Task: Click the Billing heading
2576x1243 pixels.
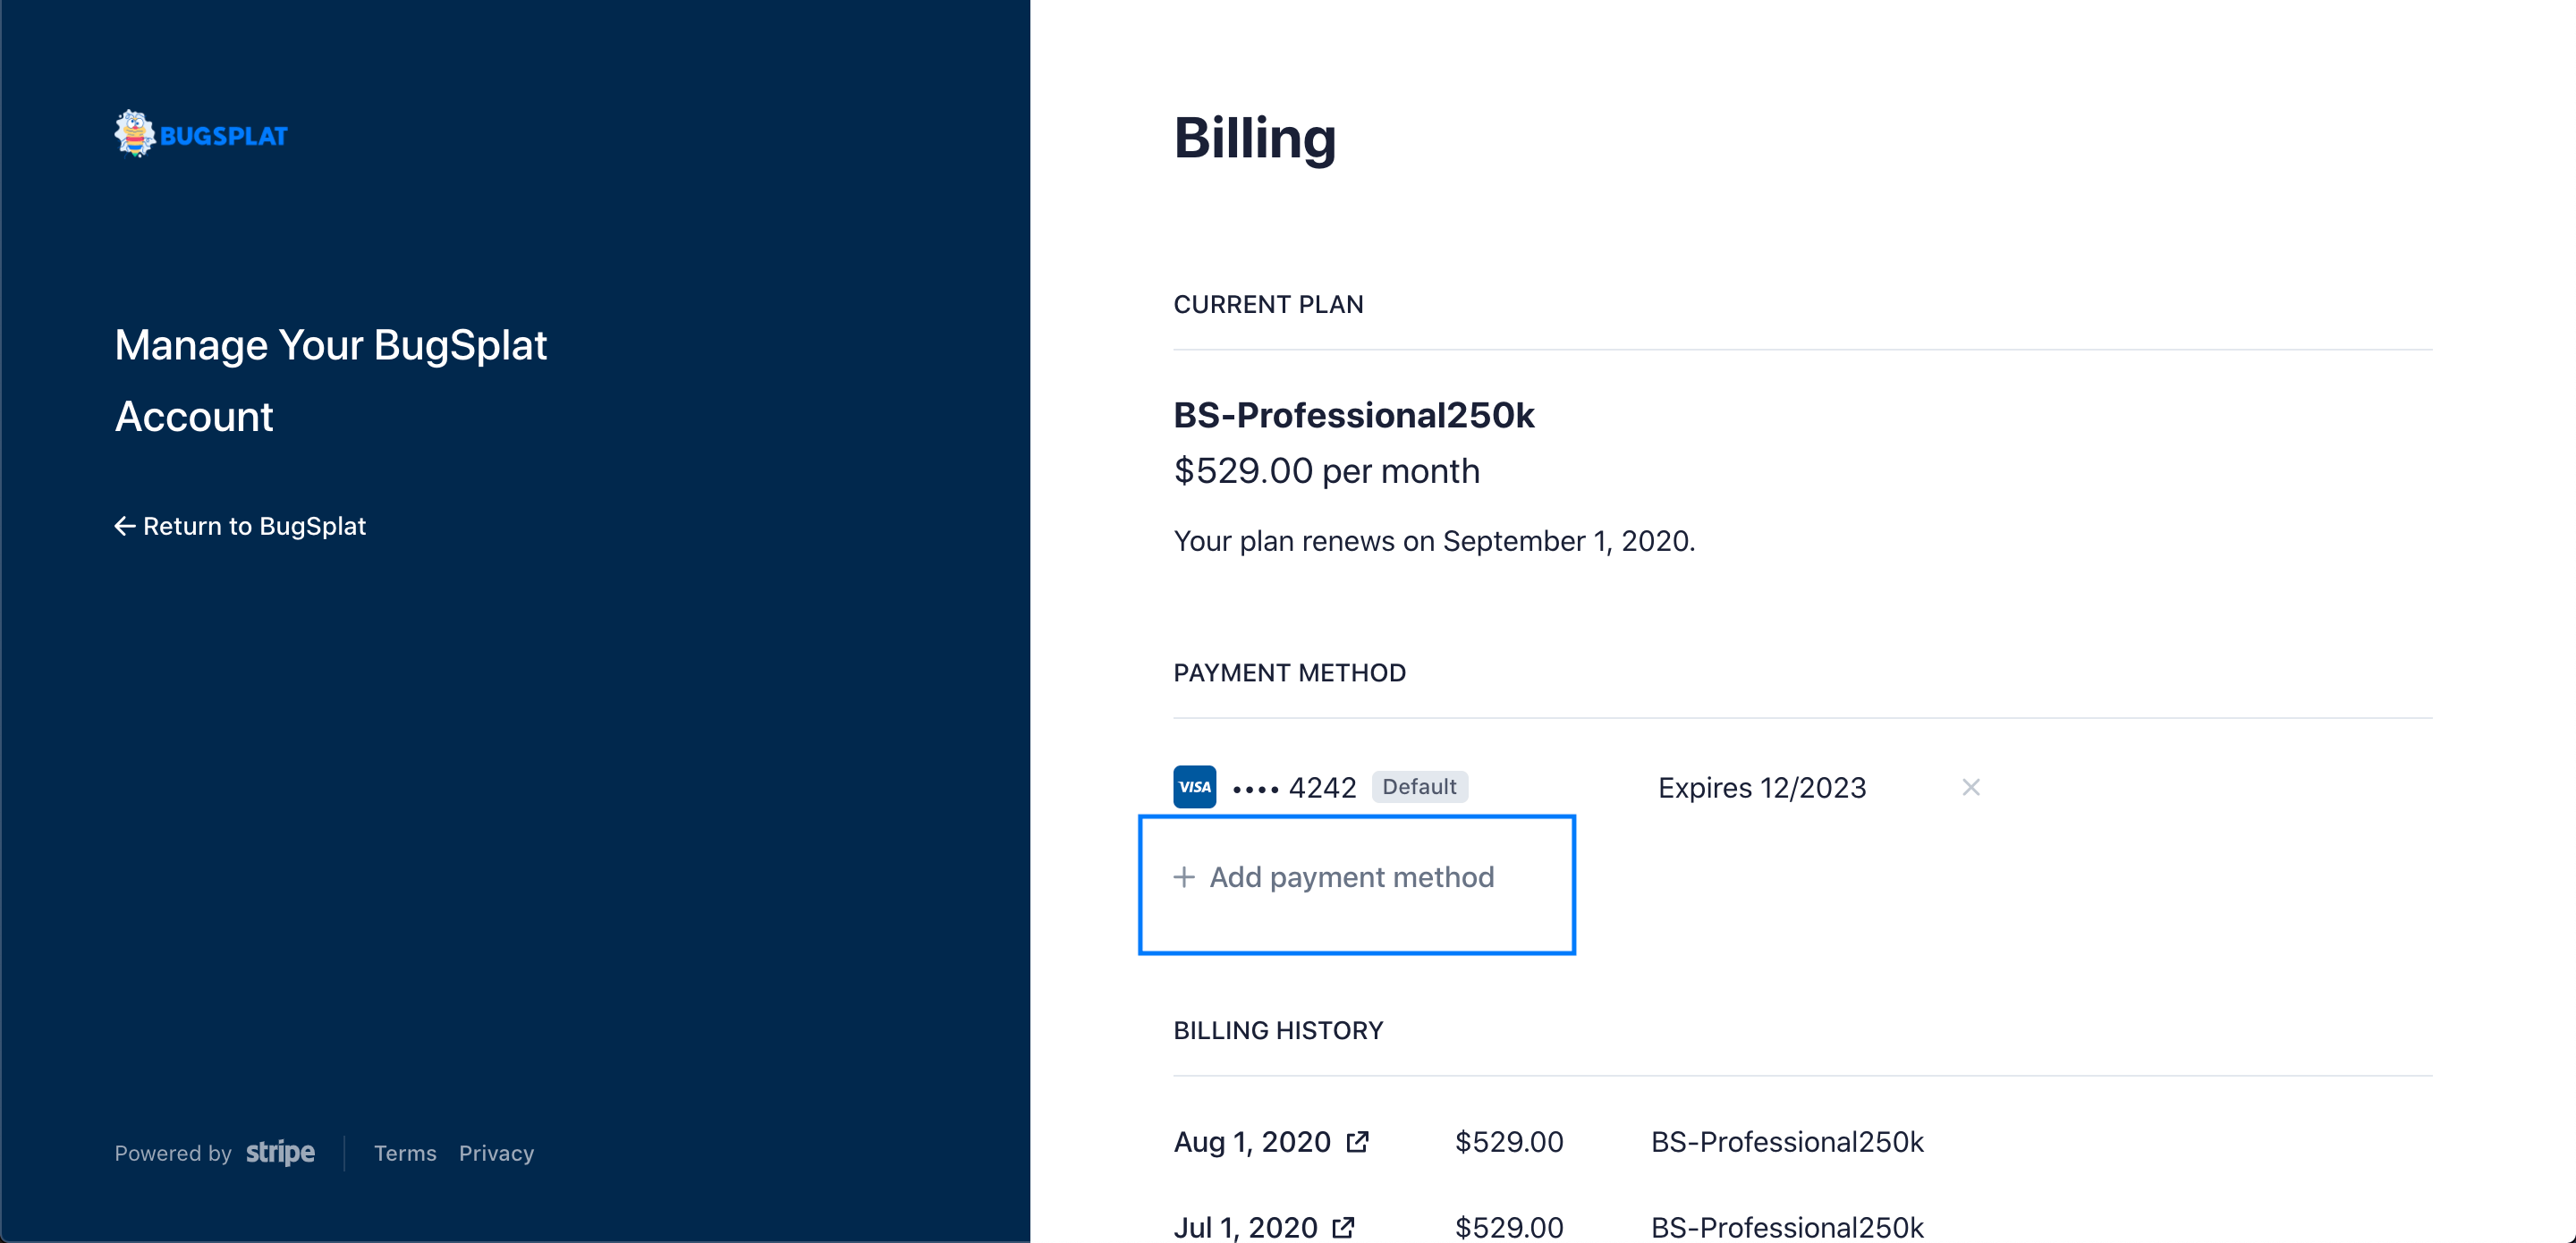Action: 1254,138
